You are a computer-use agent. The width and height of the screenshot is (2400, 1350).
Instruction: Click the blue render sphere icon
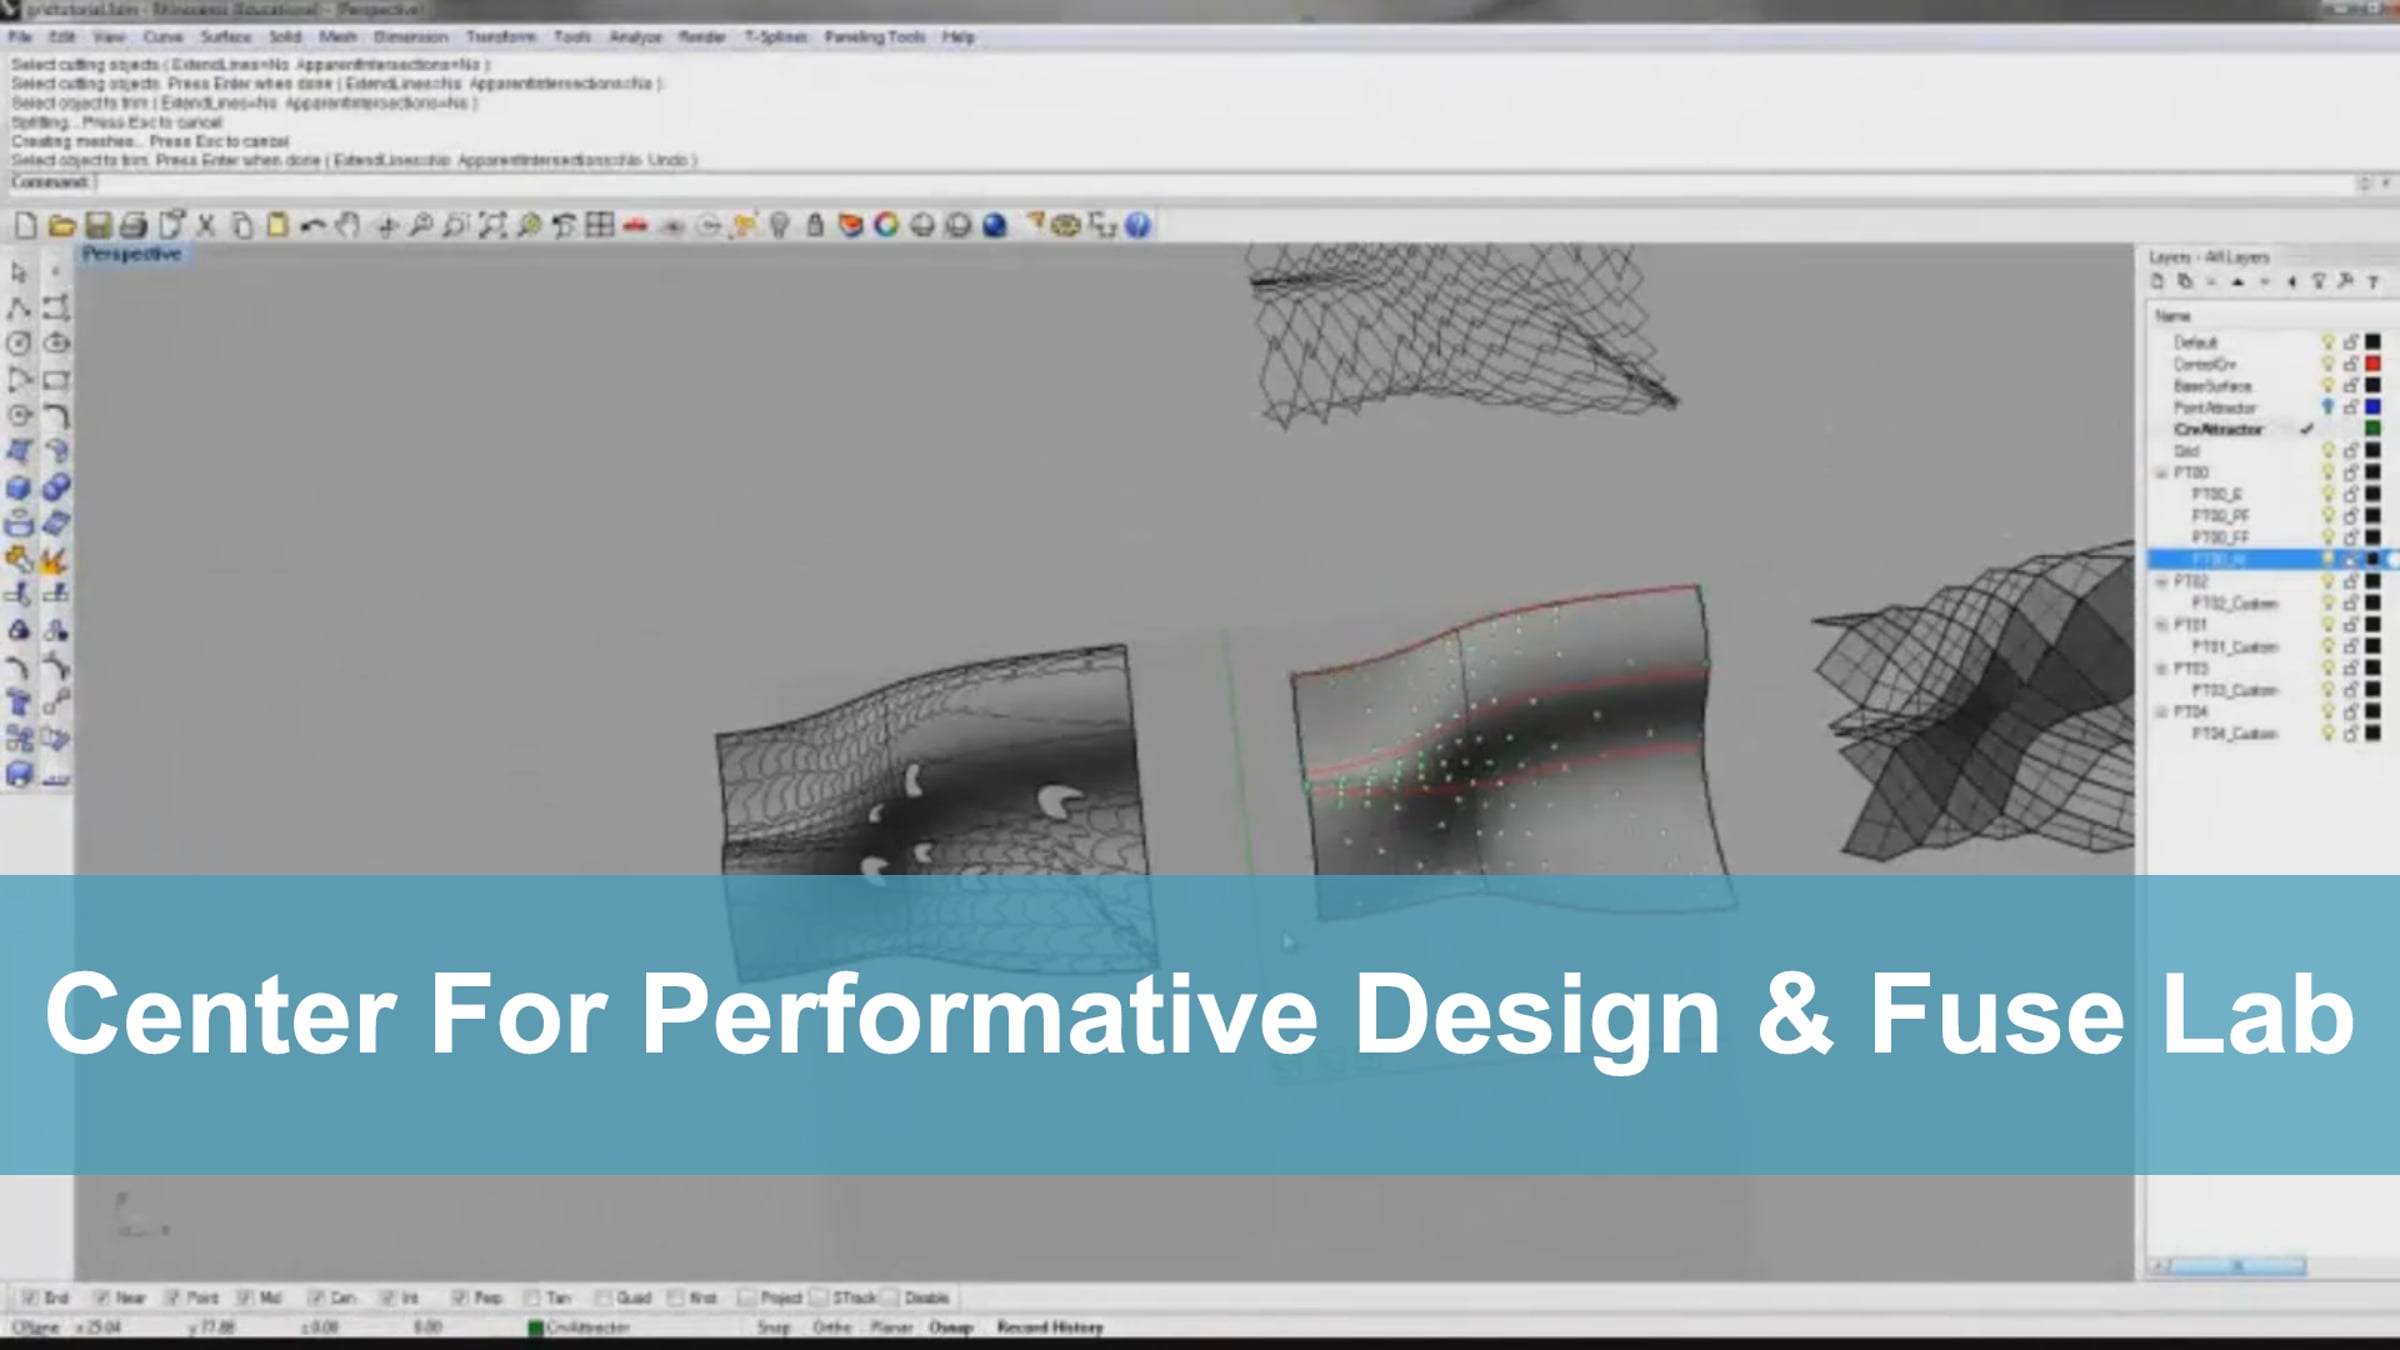994,225
